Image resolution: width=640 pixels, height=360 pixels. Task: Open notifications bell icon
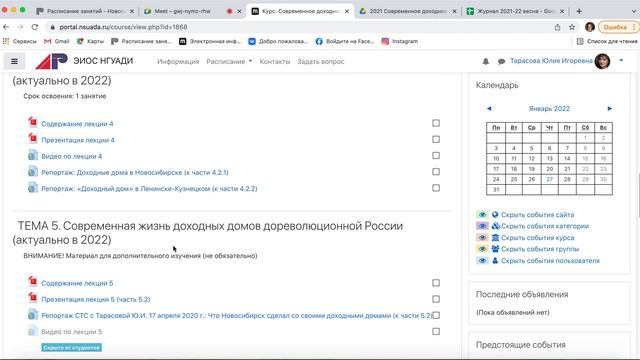coord(486,62)
